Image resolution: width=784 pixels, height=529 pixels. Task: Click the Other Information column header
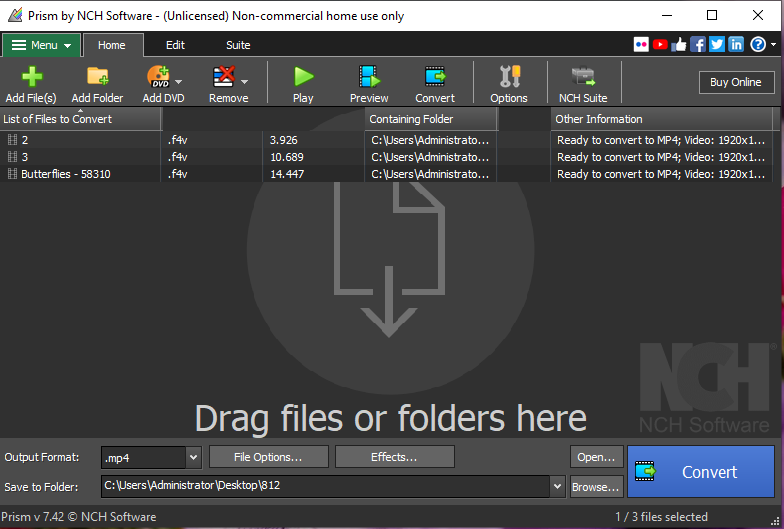pyautogui.click(x=662, y=119)
